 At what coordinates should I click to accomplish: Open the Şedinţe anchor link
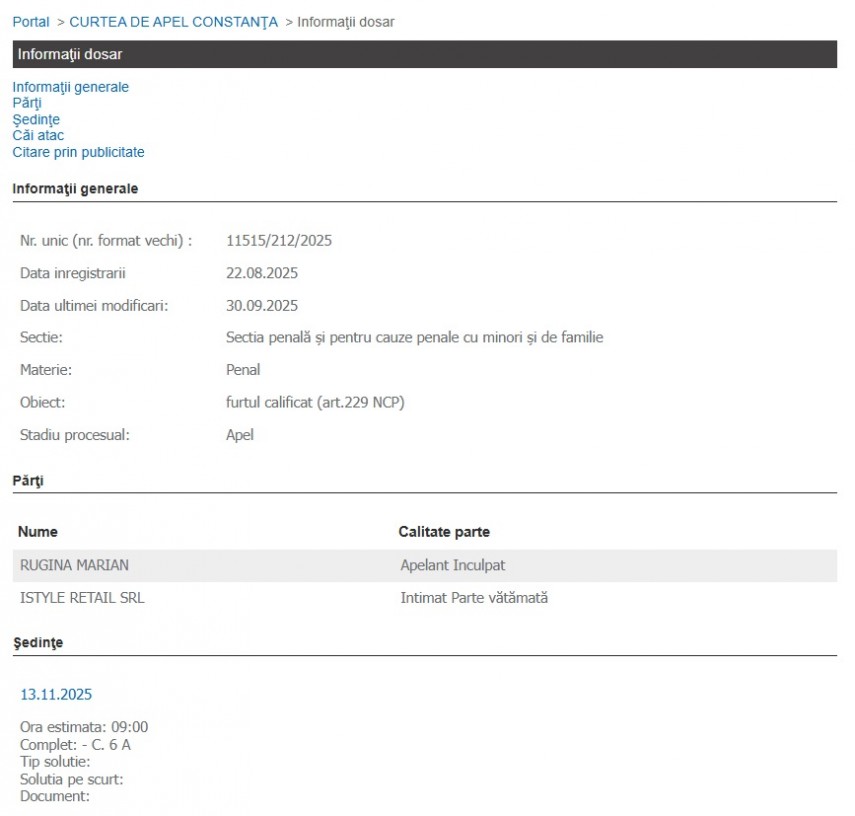tap(36, 120)
